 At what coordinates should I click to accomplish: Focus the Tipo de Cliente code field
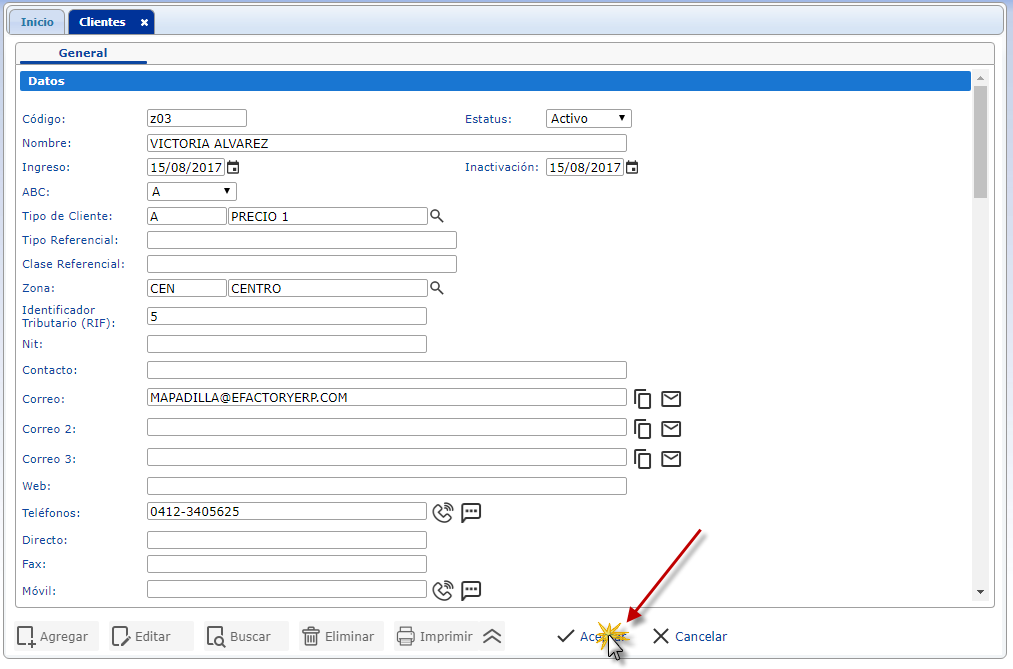[x=187, y=216]
